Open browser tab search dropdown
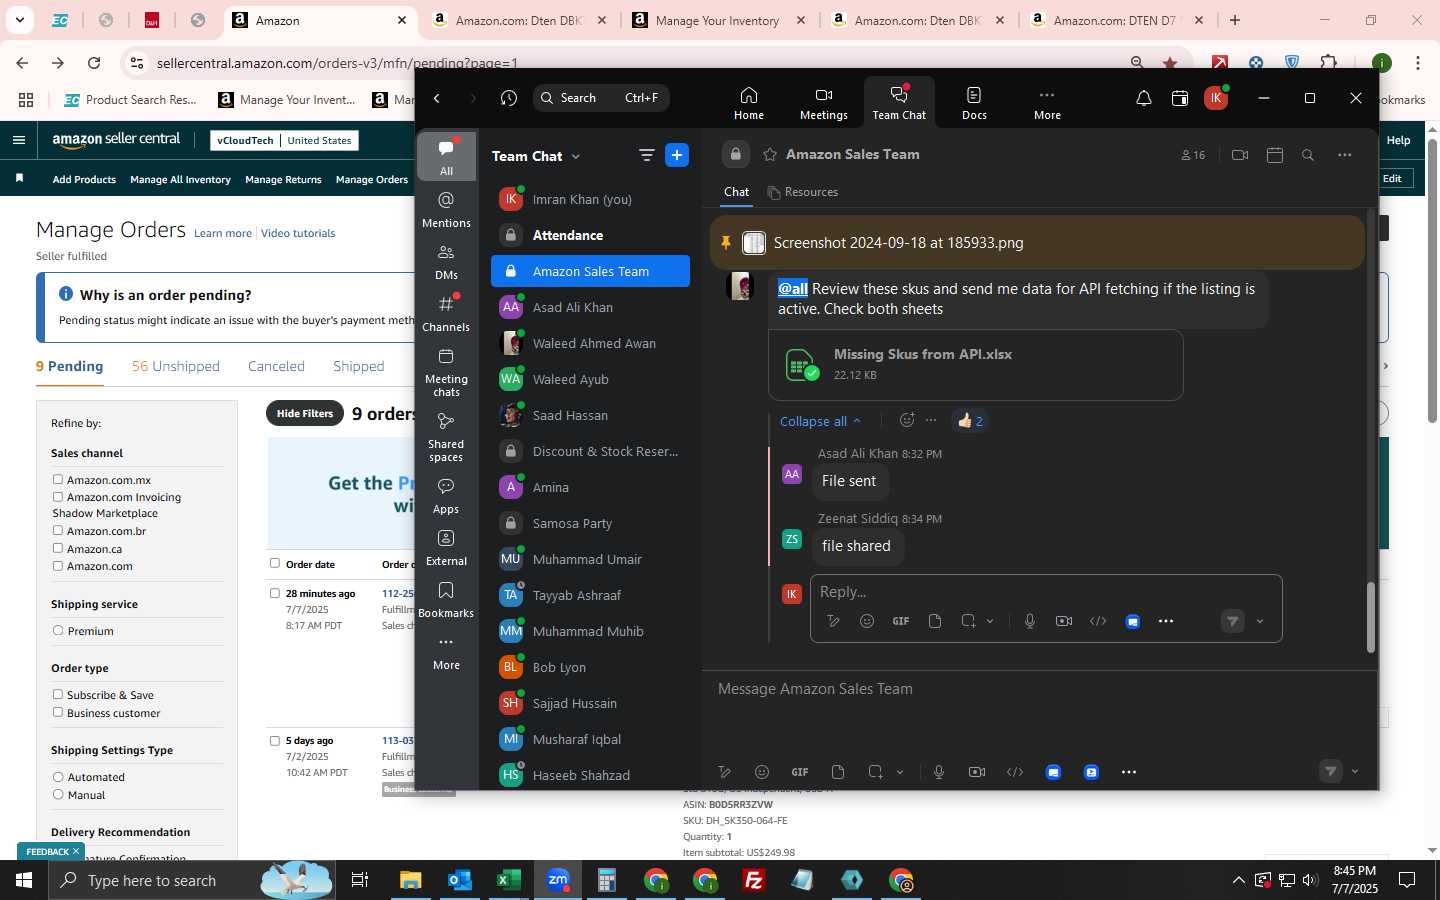The image size is (1440, 900). [x=19, y=20]
